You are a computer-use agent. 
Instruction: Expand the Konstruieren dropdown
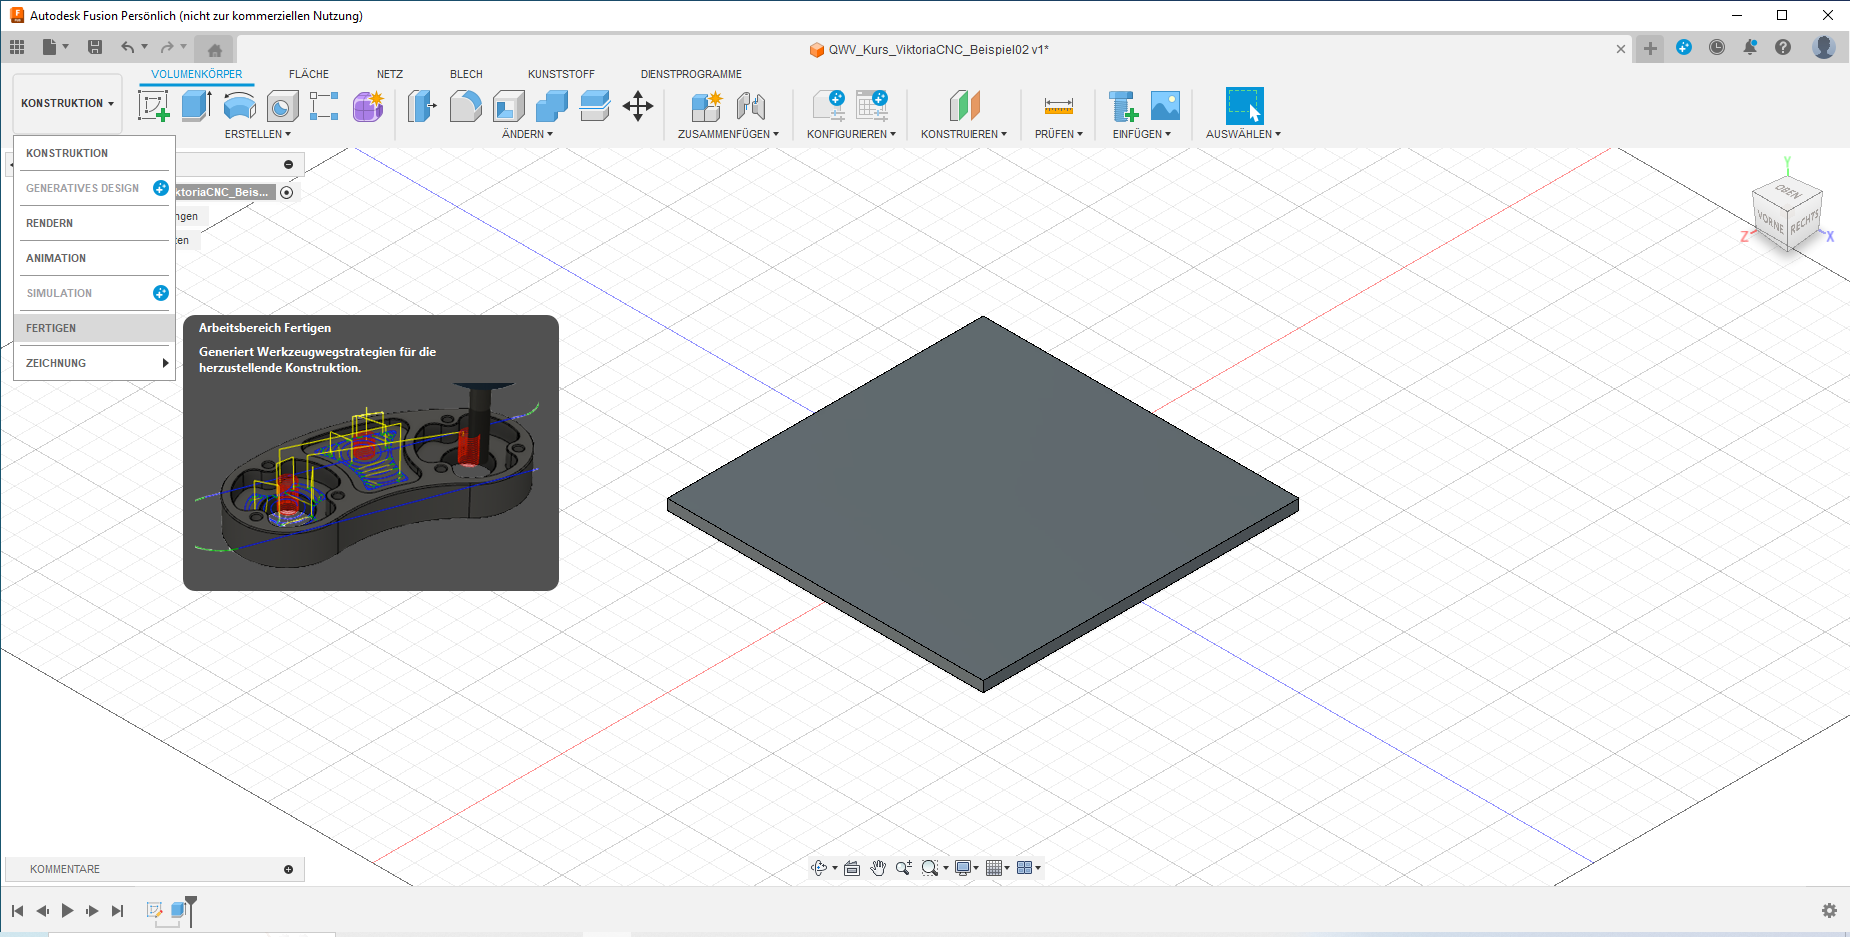(x=963, y=134)
